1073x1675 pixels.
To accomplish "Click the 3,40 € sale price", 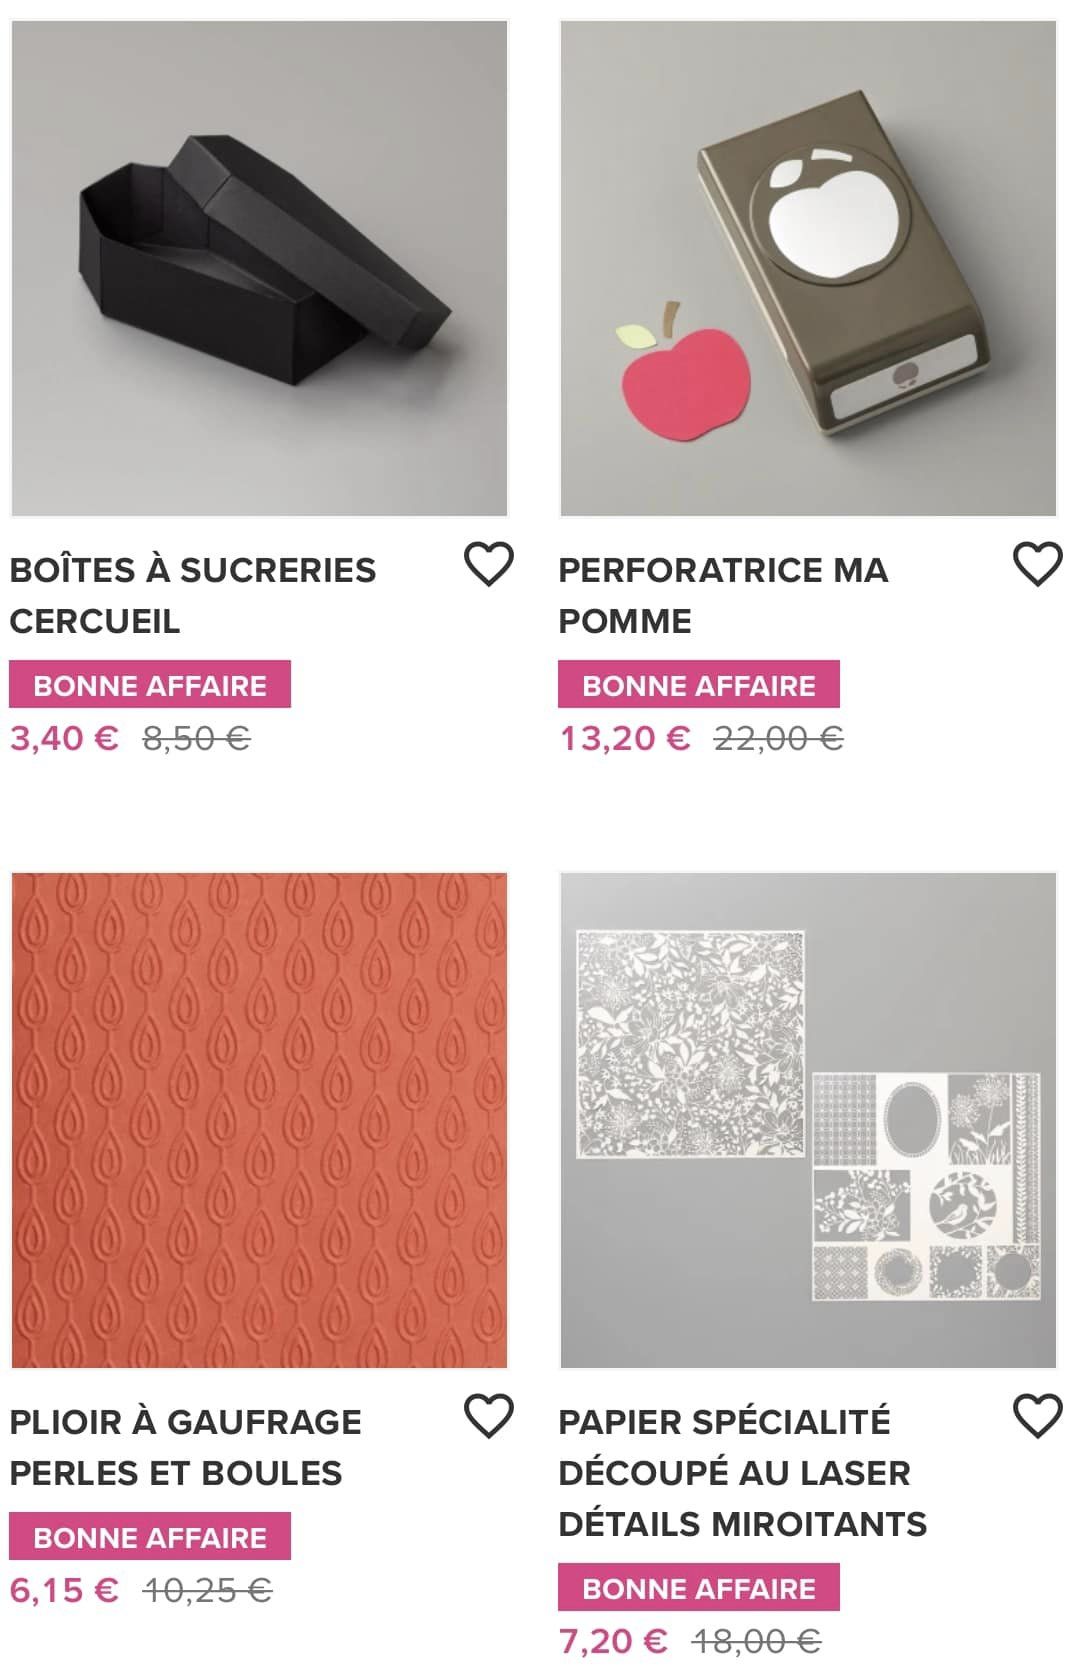I will point(64,739).
